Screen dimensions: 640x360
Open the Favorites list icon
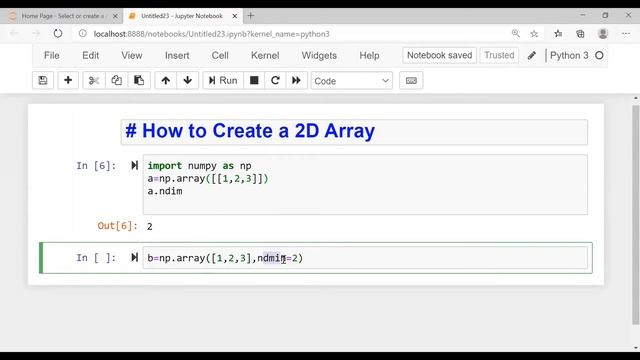click(558, 33)
